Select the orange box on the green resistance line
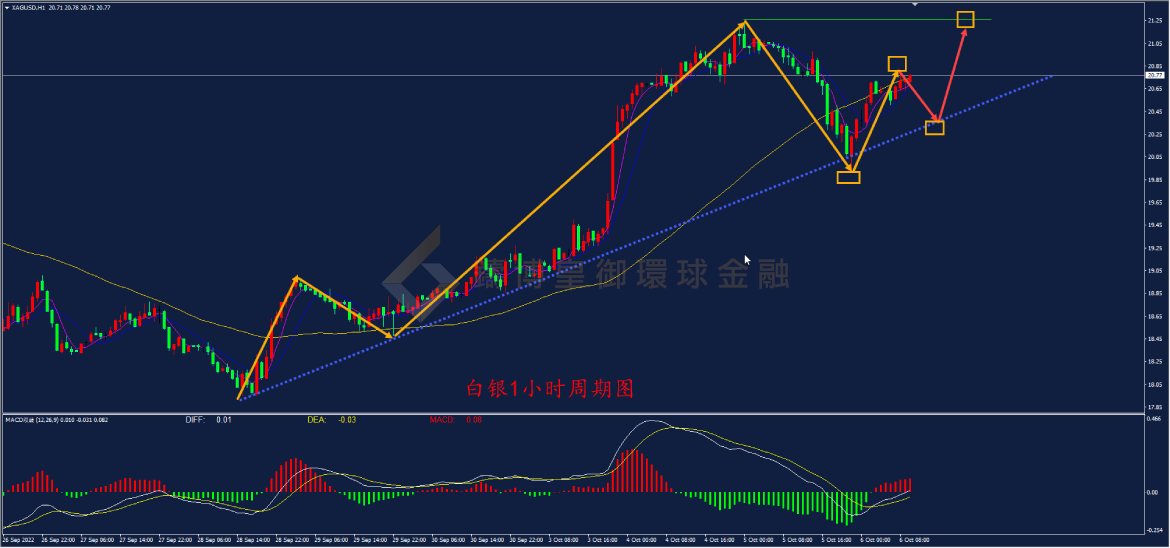Viewport: 1170px width, 548px height. pos(966,19)
